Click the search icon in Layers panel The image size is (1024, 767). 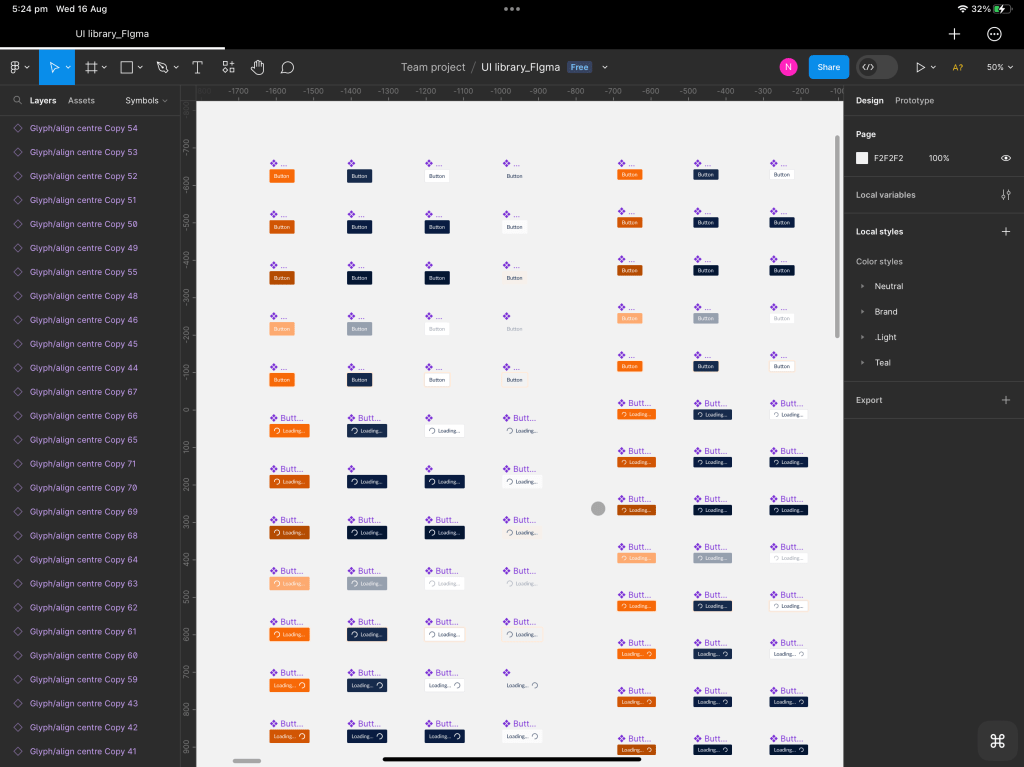(18, 101)
